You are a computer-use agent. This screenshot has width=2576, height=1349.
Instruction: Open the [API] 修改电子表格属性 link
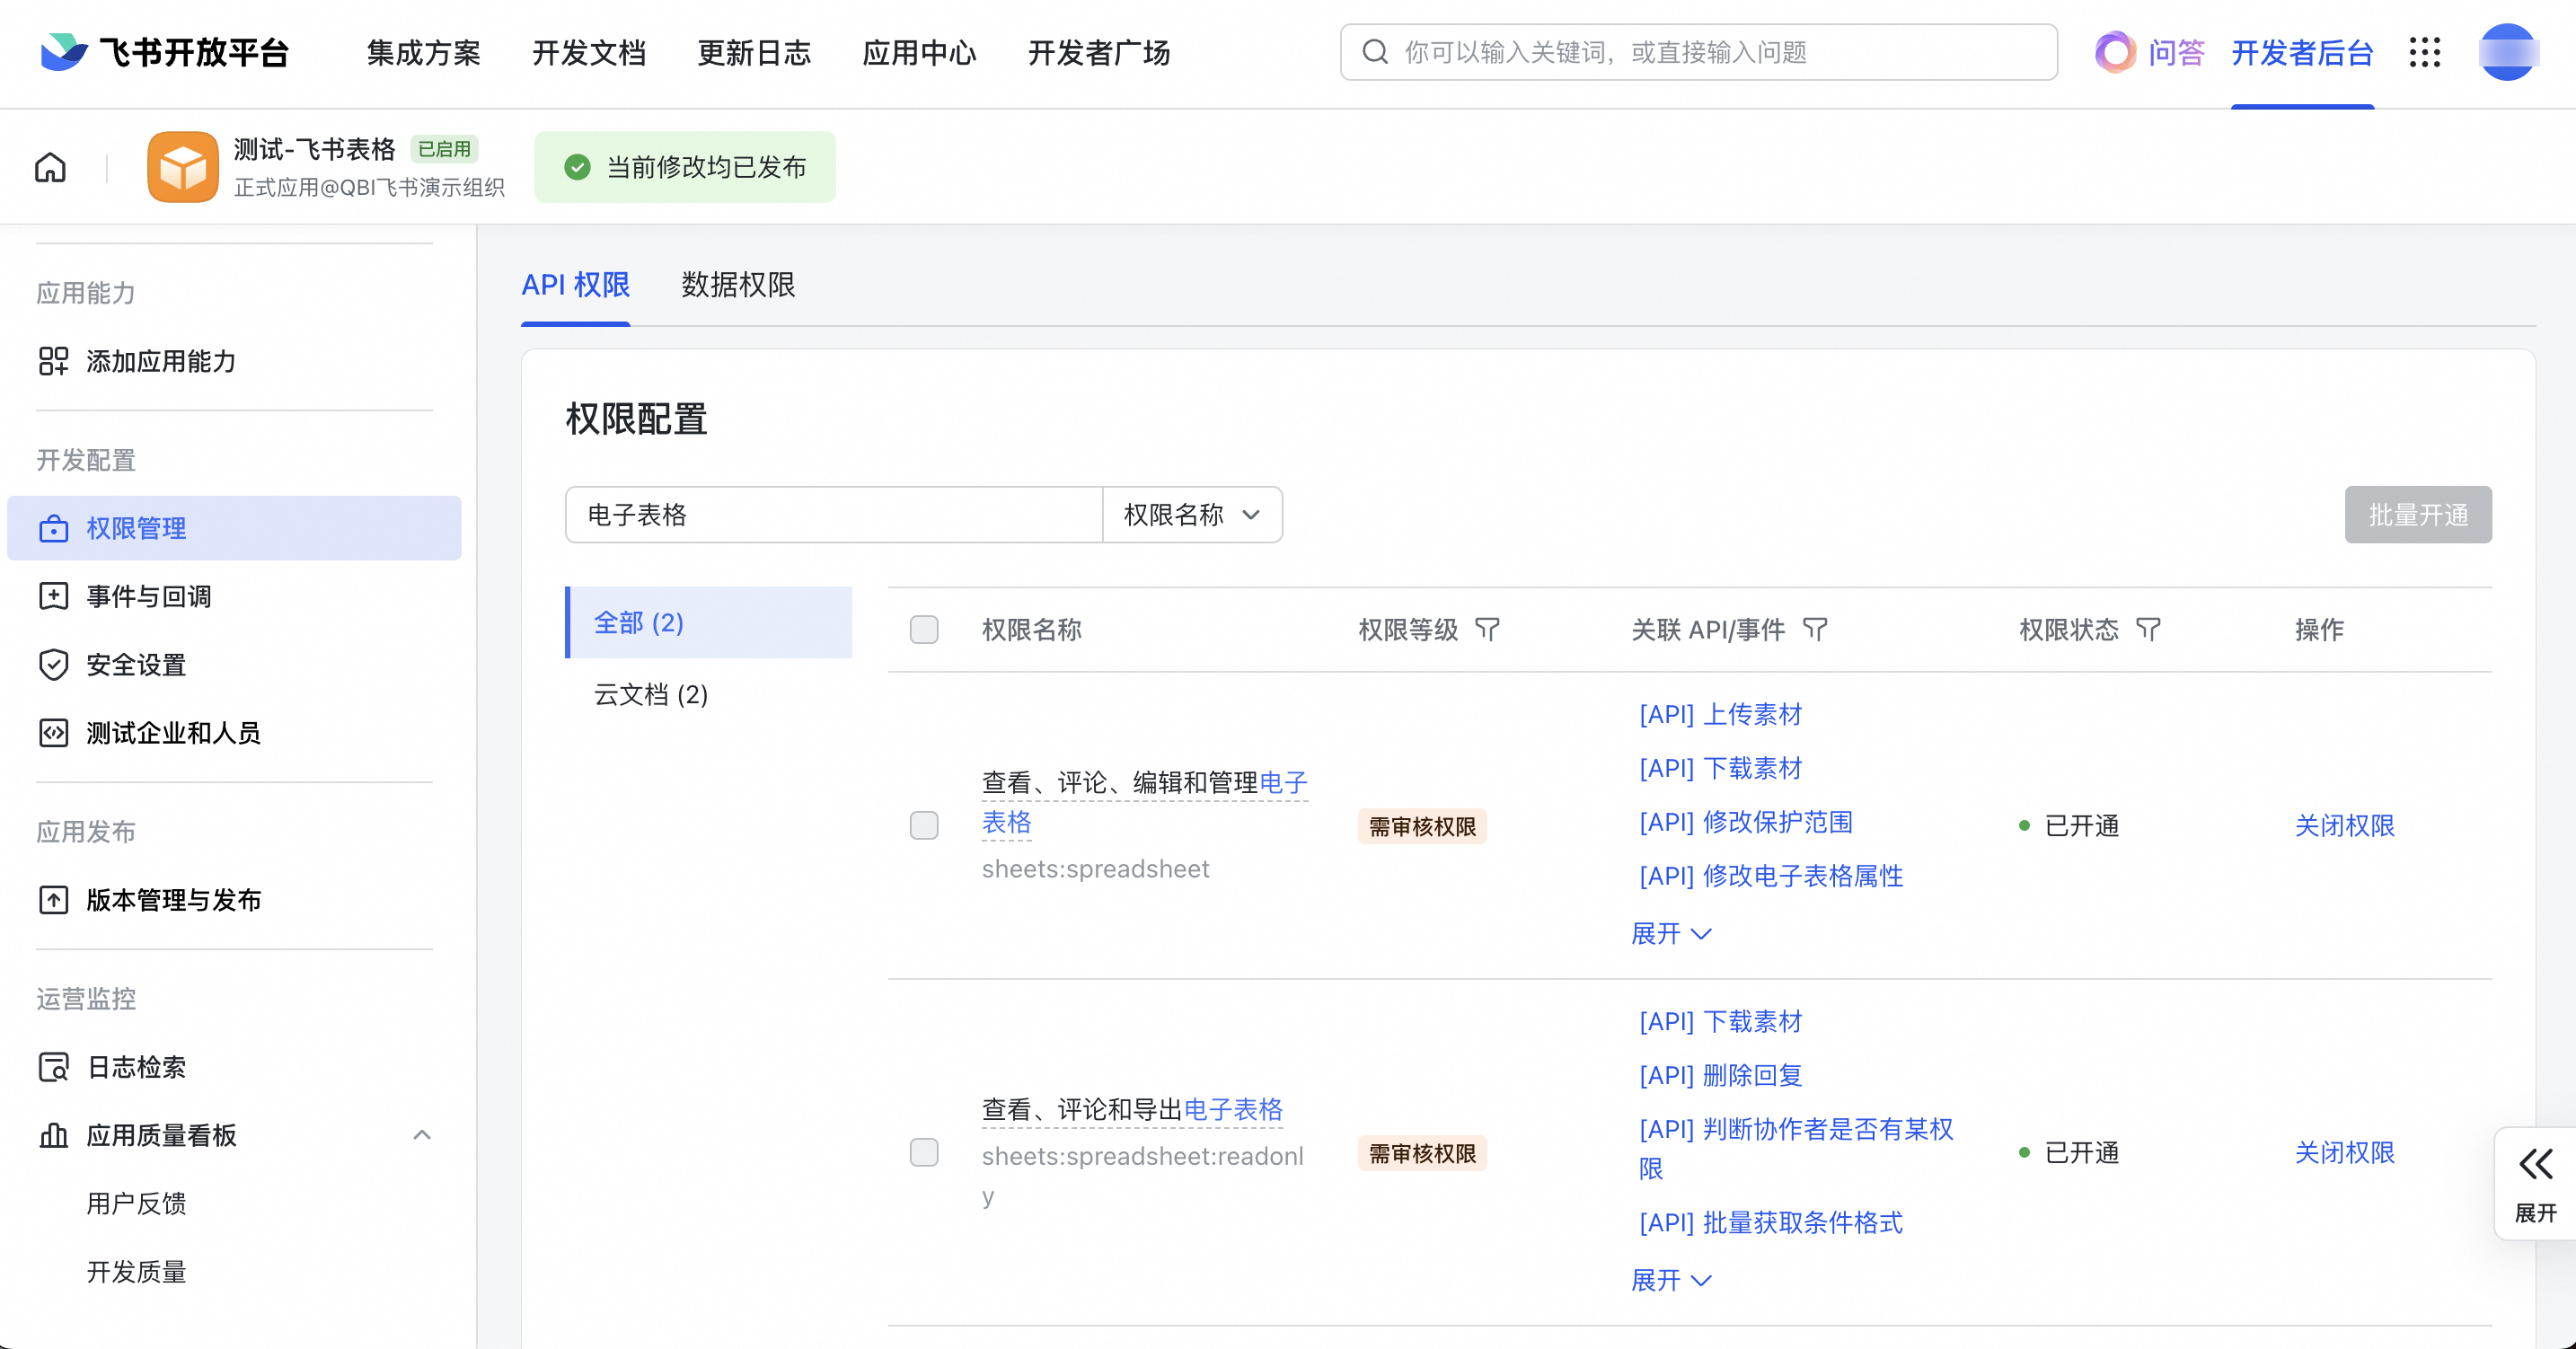coord(1771,876)
